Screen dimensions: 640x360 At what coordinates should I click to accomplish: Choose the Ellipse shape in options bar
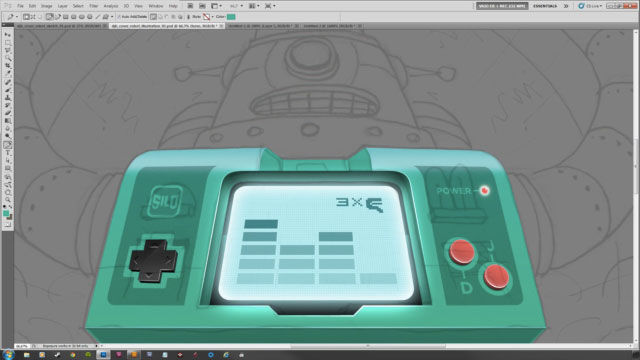(82, 17)
